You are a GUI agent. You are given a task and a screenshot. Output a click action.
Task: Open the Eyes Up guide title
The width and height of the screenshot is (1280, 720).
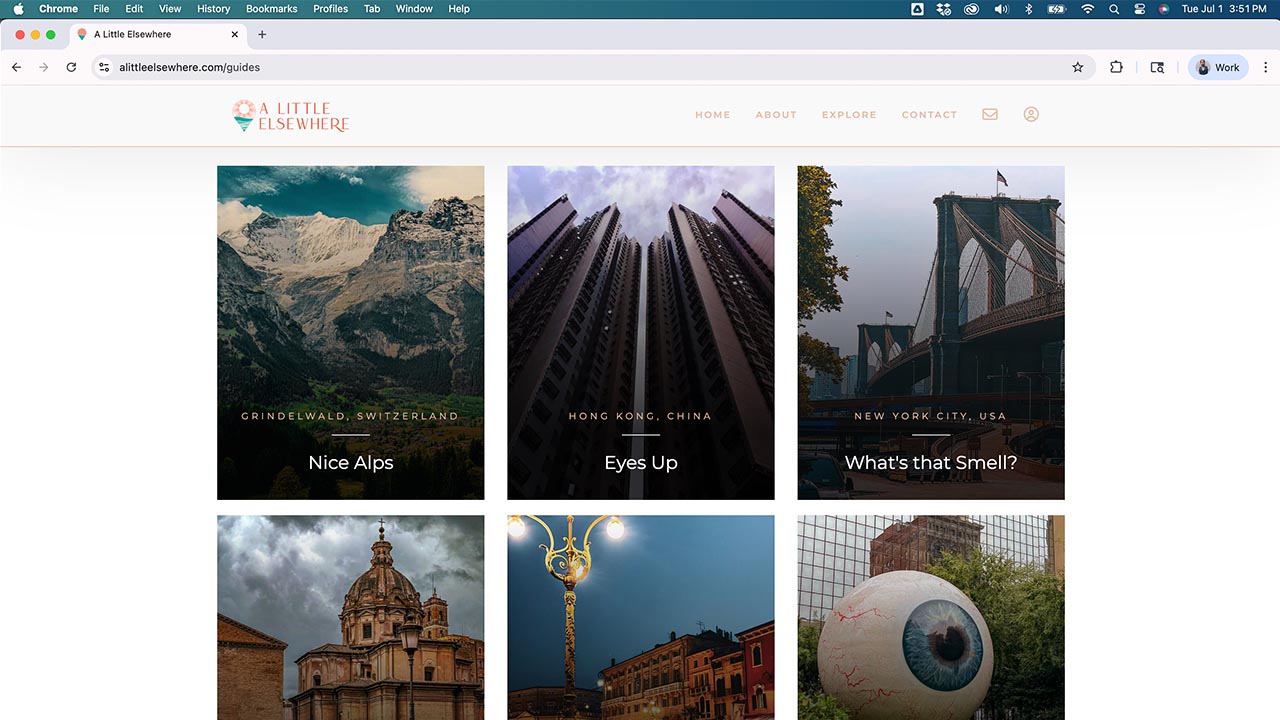coord(641,463)
